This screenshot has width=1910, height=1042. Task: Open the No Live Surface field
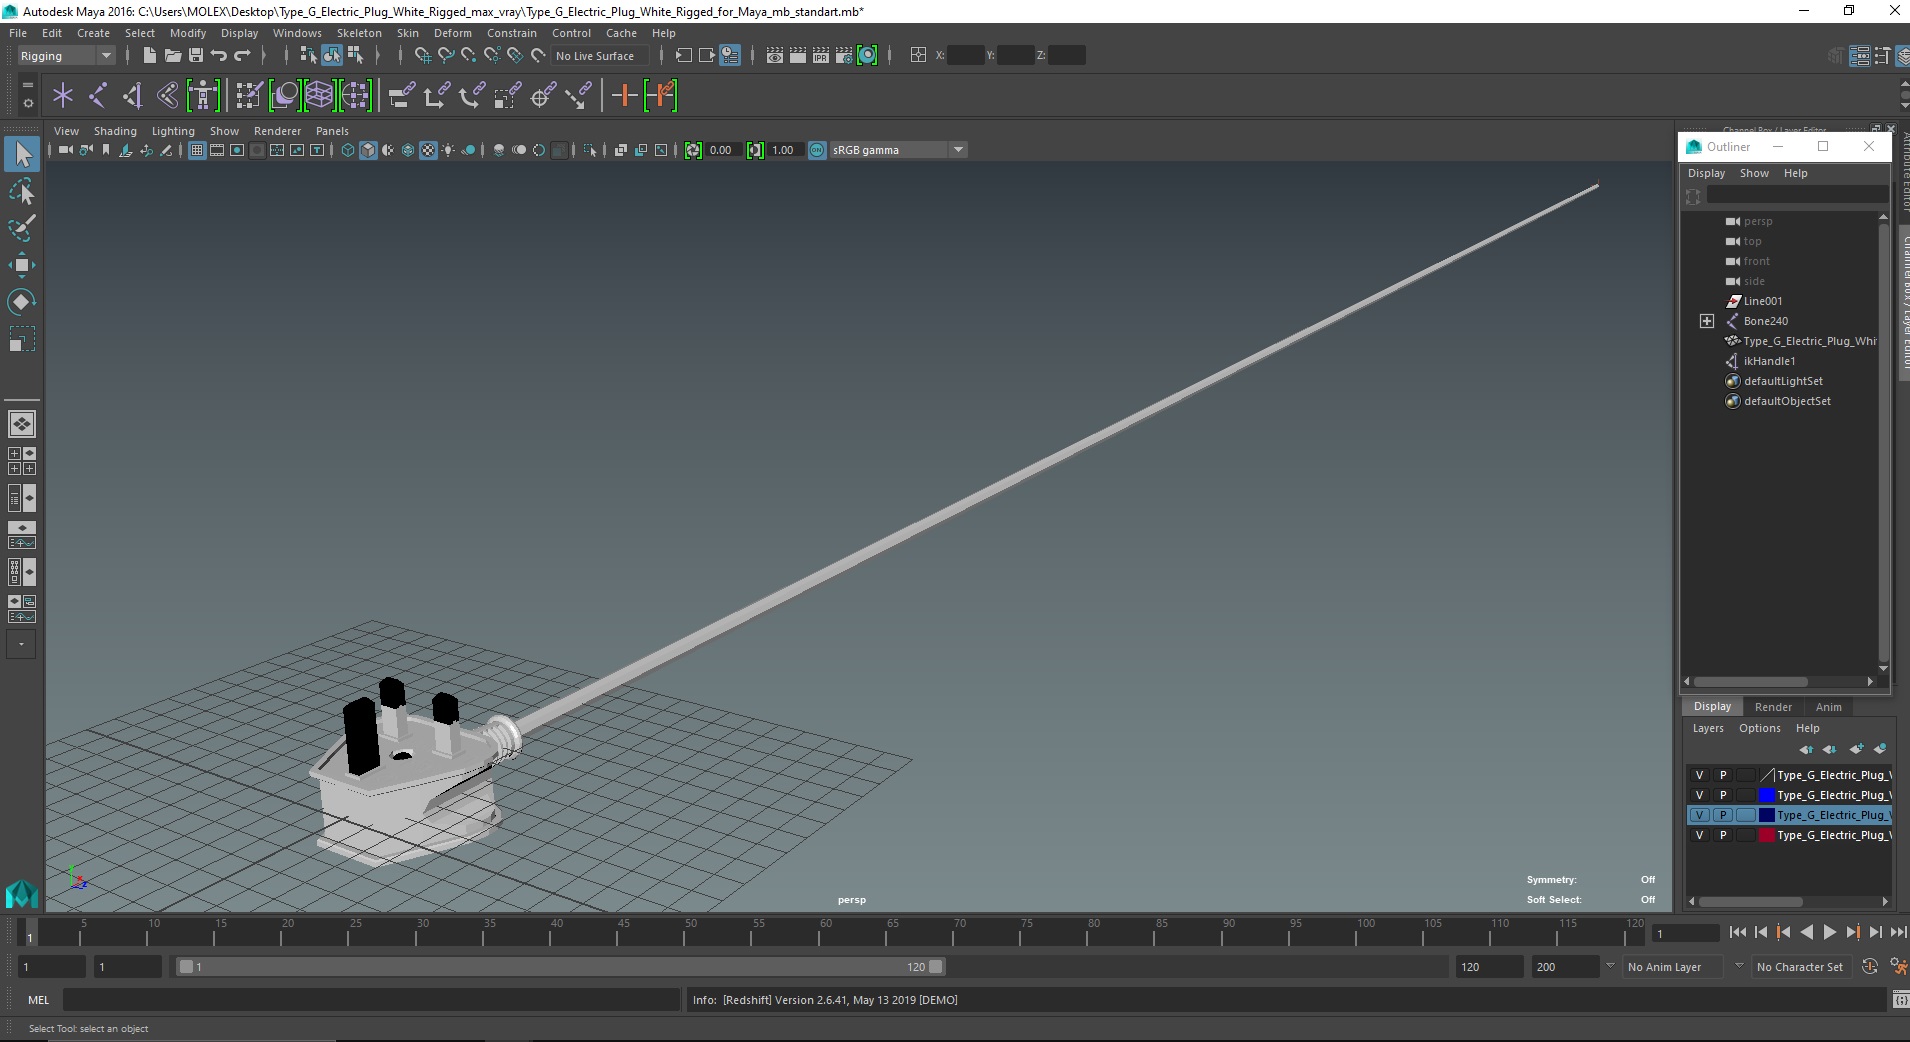pos(600,56)
